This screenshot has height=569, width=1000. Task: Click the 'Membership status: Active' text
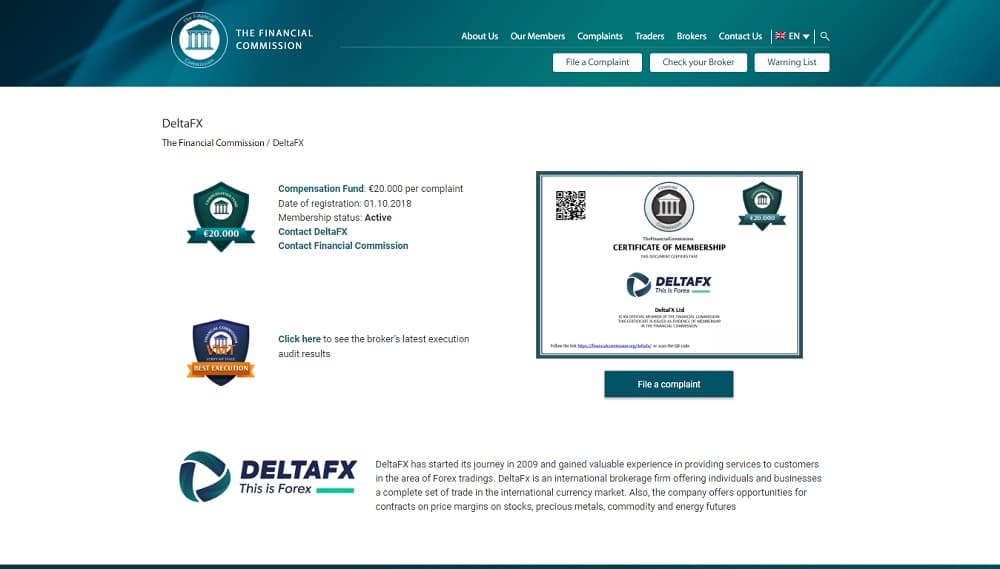[335, 218]
